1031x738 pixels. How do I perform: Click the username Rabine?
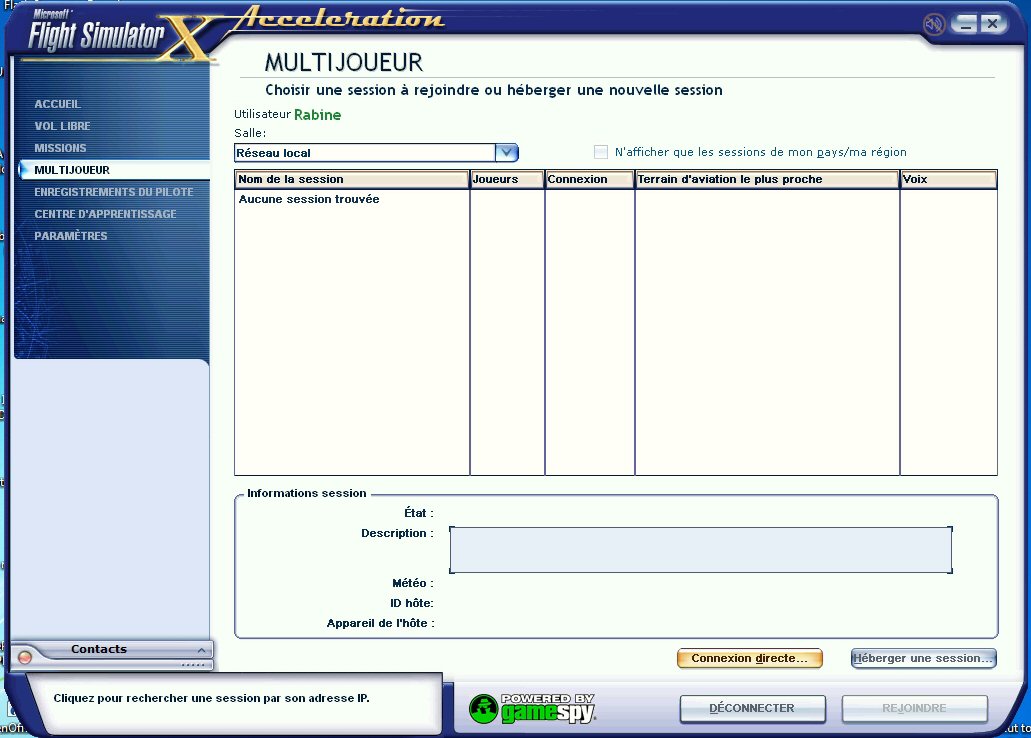tap(318, 114)
